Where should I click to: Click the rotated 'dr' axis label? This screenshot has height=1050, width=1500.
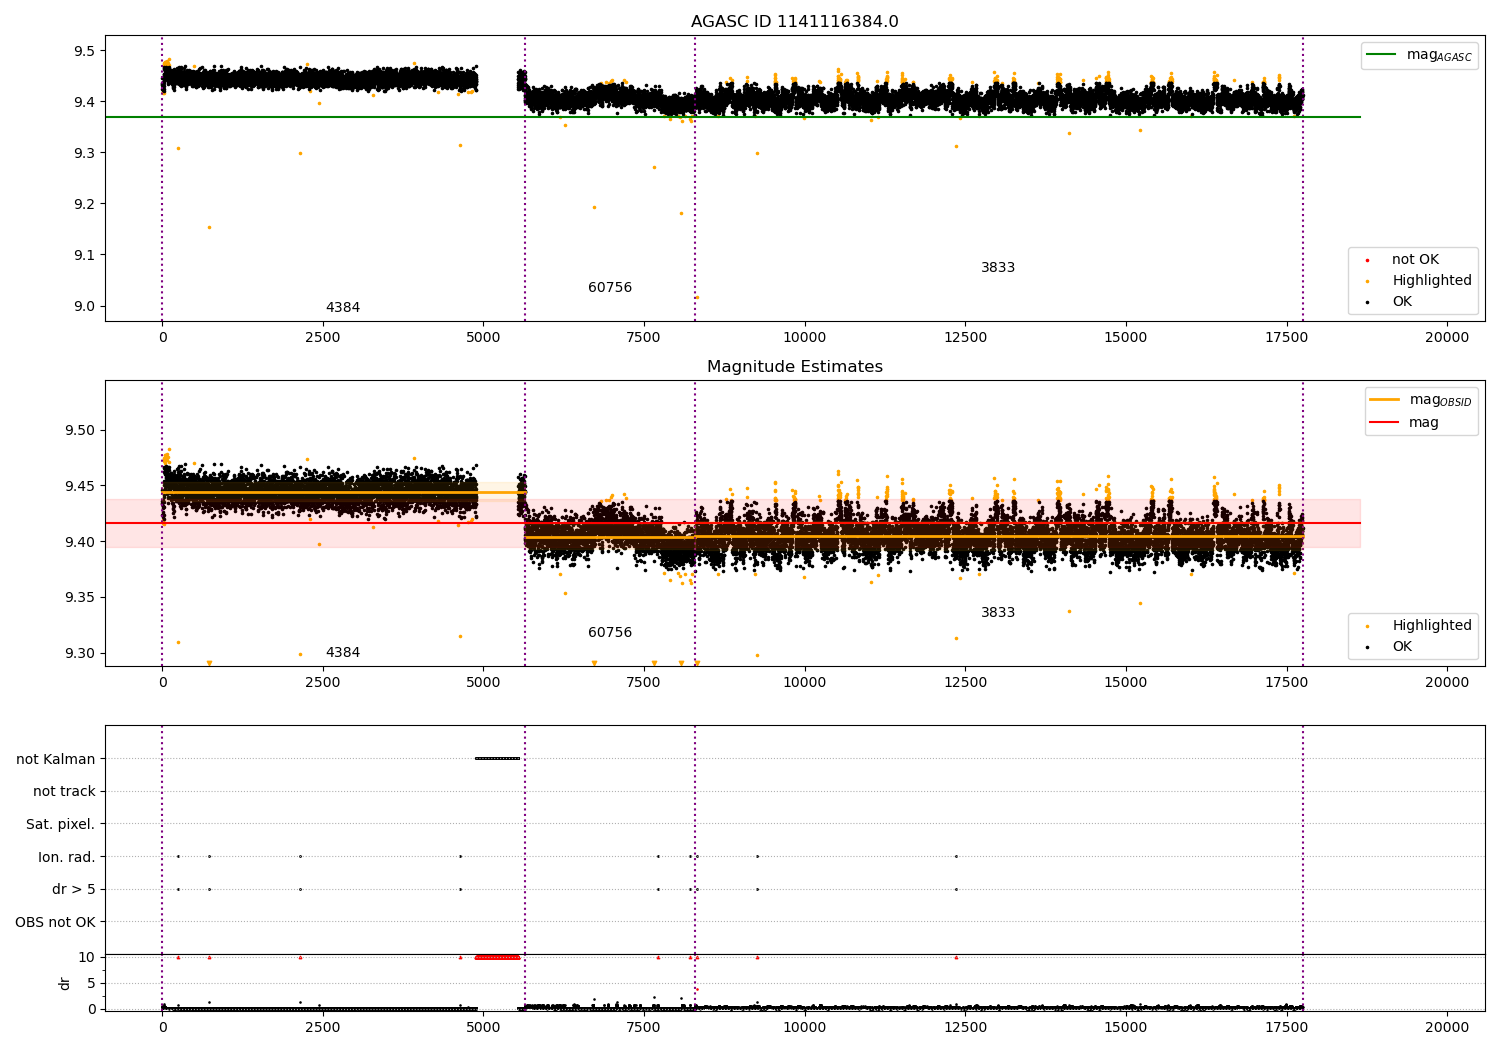pyautogui.click(x=65, y=984)
